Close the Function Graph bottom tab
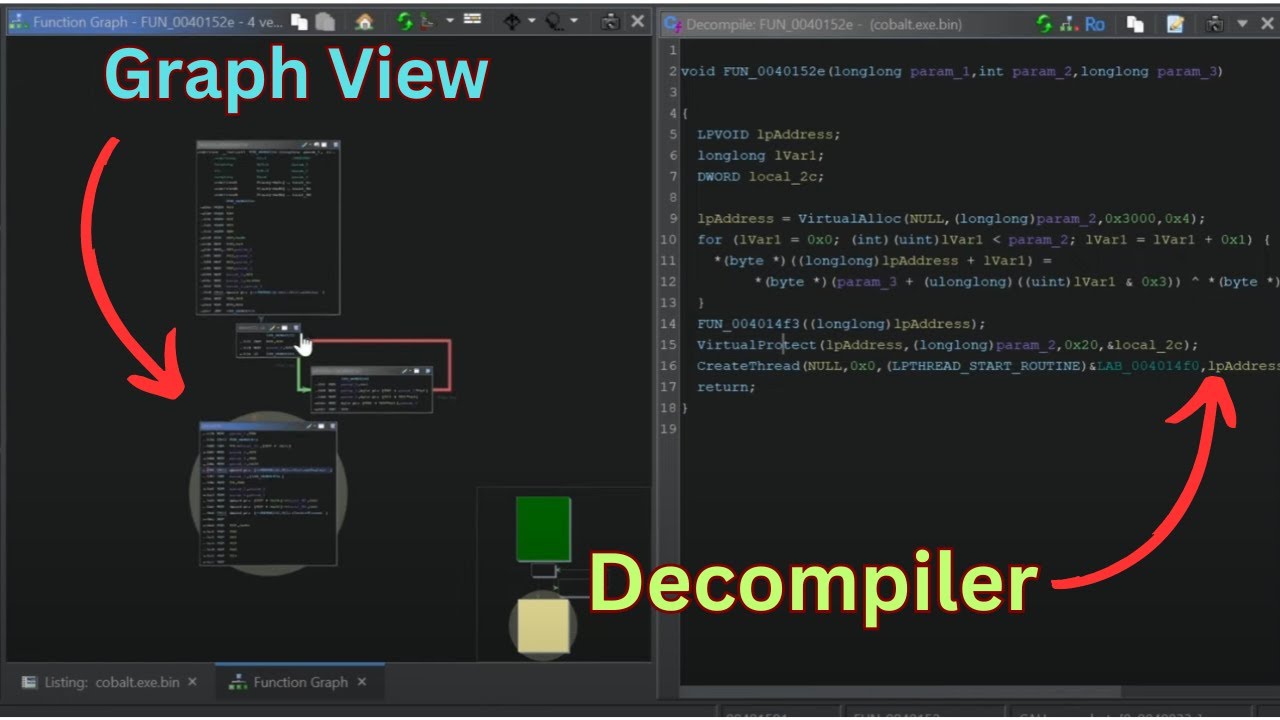The image size is (1280, 720). 362,682
